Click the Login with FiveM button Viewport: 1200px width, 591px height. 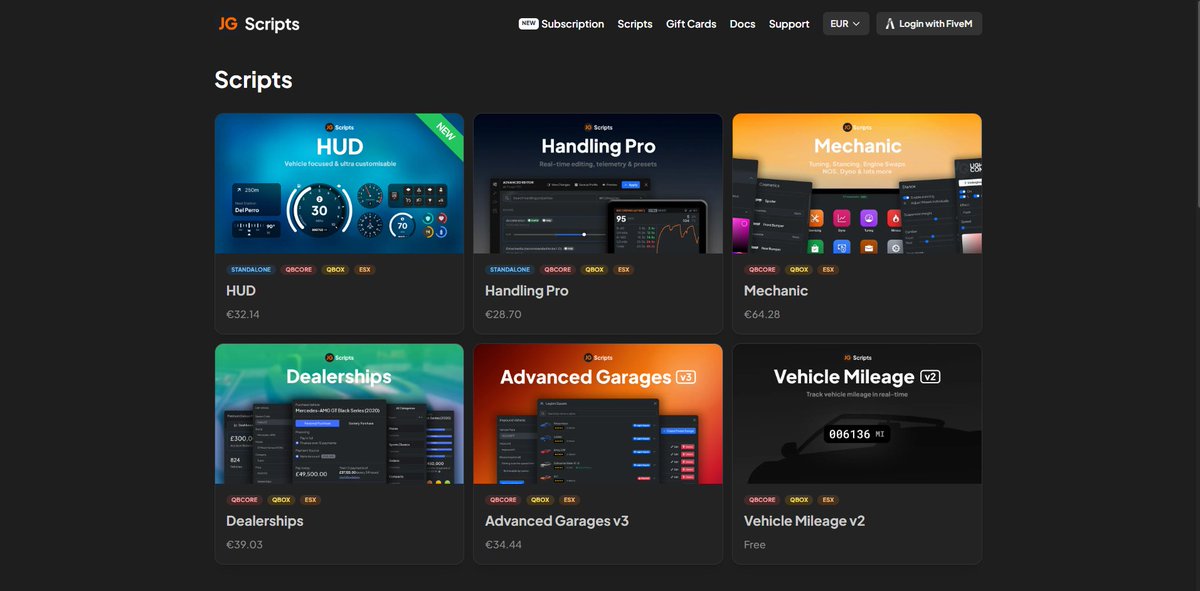929,24
